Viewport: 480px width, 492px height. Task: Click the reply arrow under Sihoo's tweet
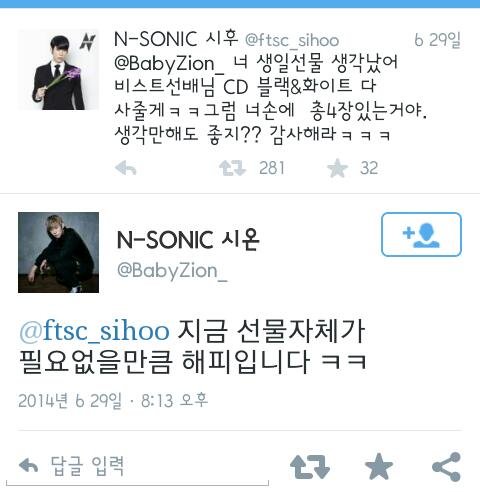(126, 168)
